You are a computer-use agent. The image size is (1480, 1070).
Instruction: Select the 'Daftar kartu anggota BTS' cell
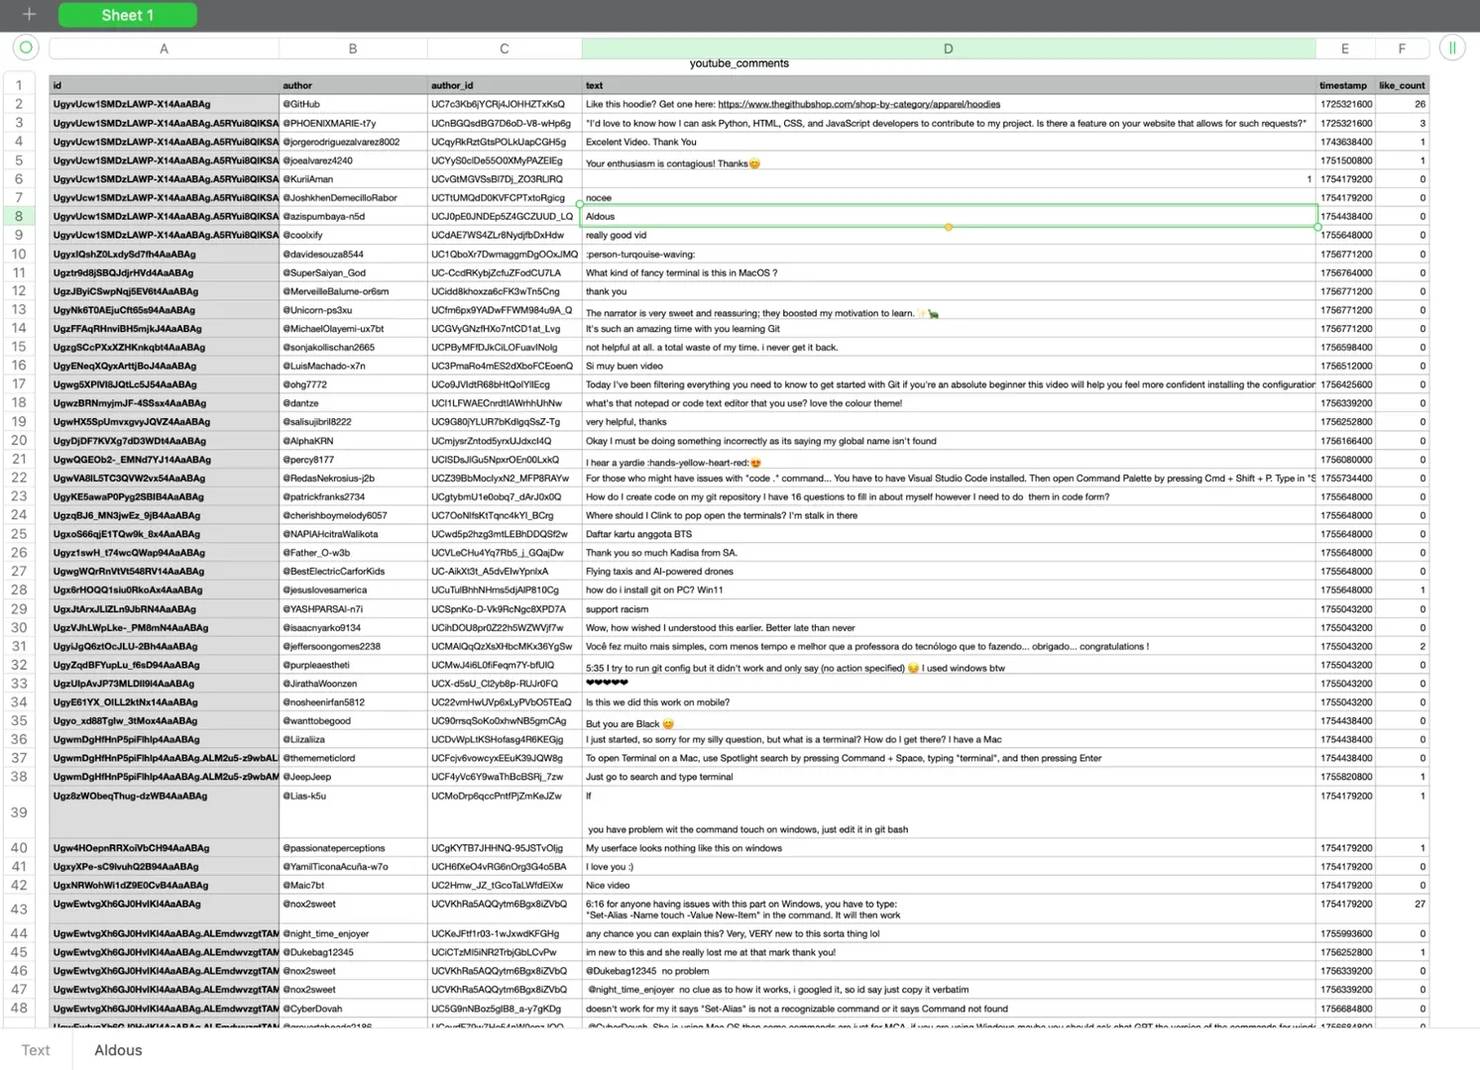point(948,534)
